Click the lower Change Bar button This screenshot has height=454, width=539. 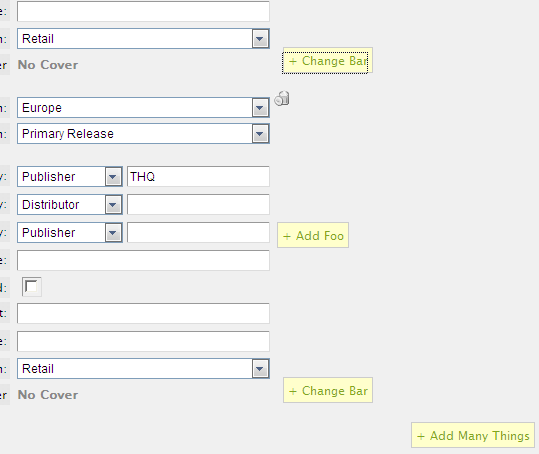click(x=328, y=390)
